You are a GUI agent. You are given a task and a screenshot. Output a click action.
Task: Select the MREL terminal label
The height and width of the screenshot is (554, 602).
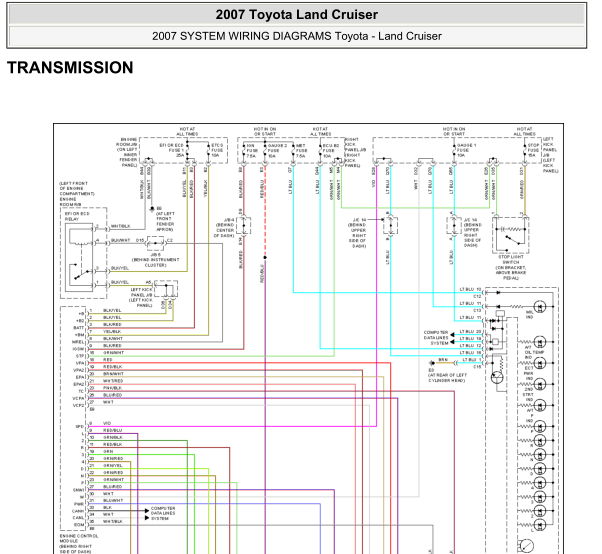click(x=78, y=342)
